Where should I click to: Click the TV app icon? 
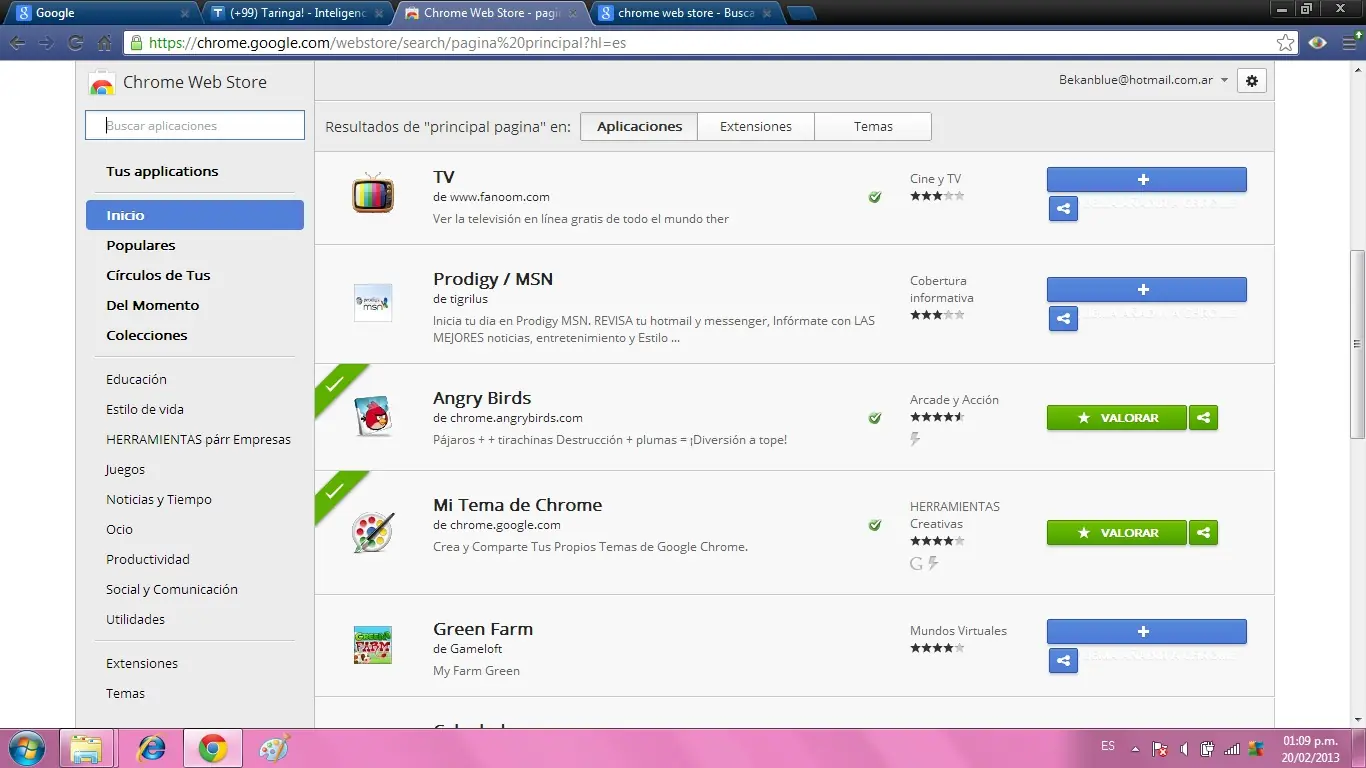pyautogui.click(x=373, y=192)
